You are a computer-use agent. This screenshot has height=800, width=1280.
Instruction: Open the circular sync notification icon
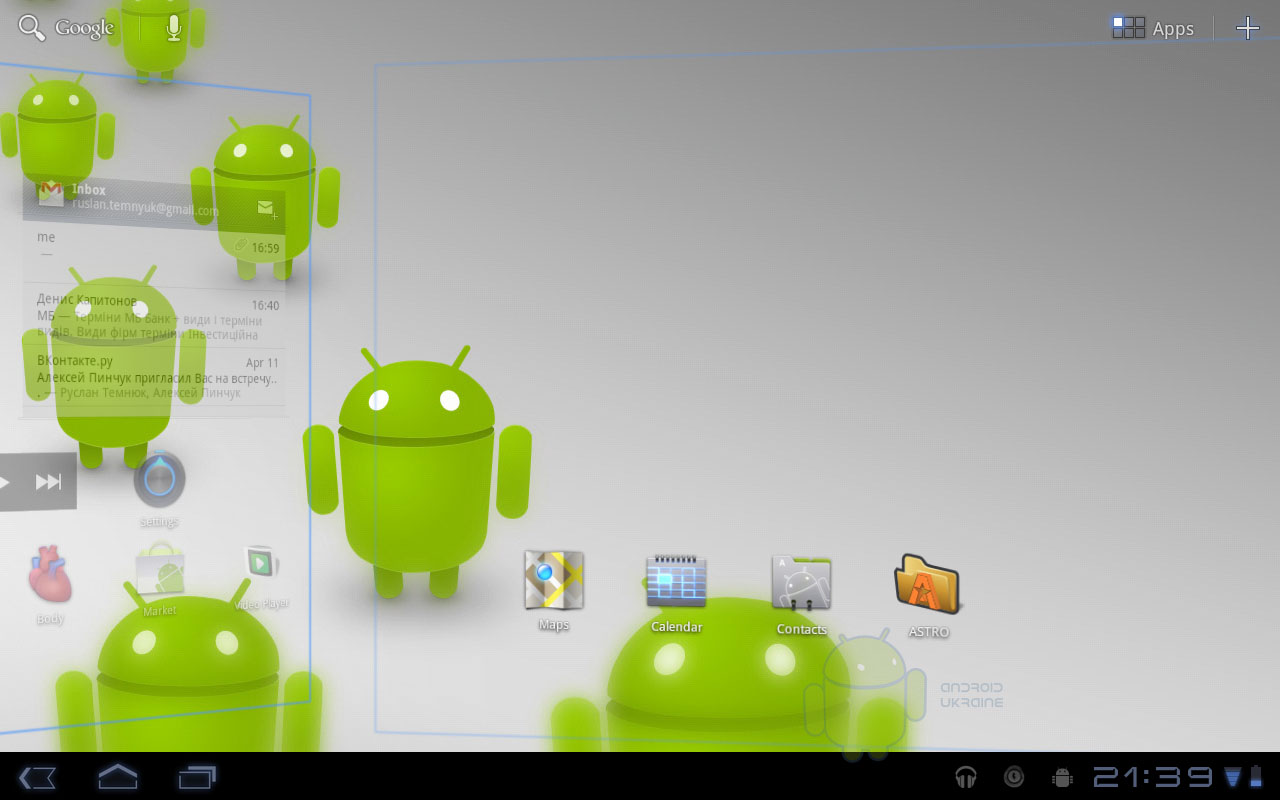click(1014, 777)
